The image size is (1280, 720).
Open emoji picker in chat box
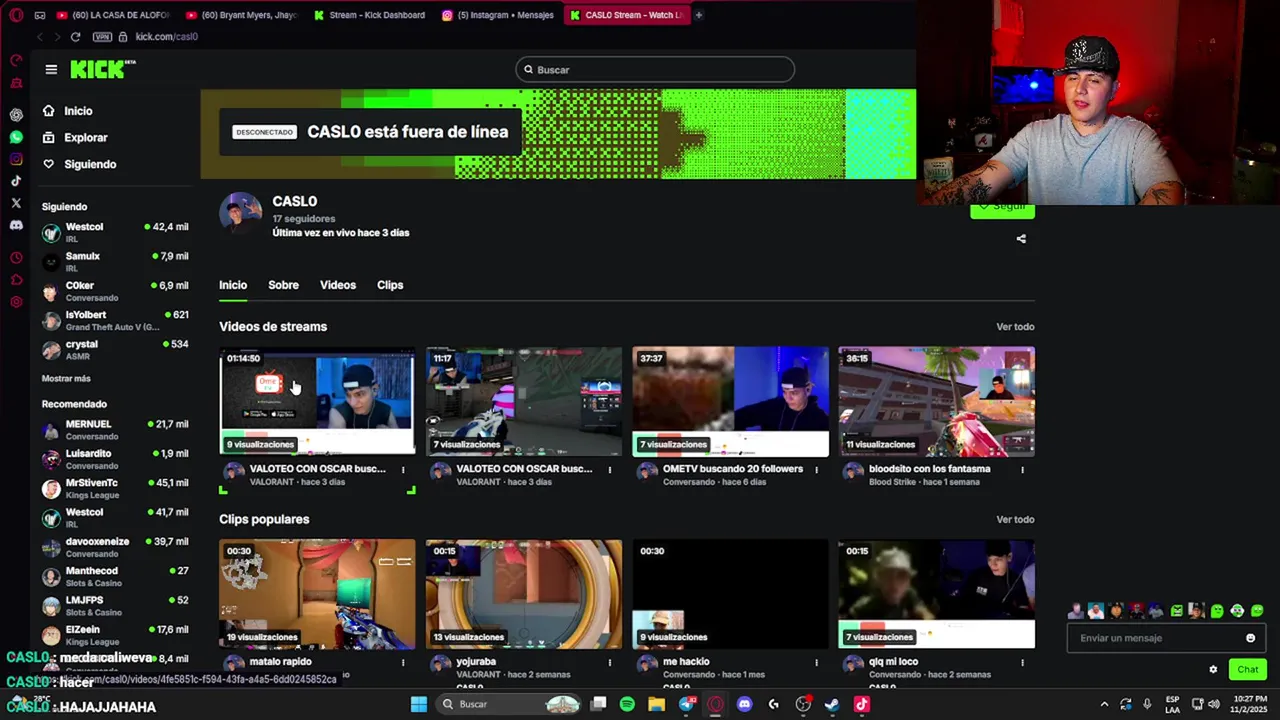pyautogui.click(x=1250, y=638)
